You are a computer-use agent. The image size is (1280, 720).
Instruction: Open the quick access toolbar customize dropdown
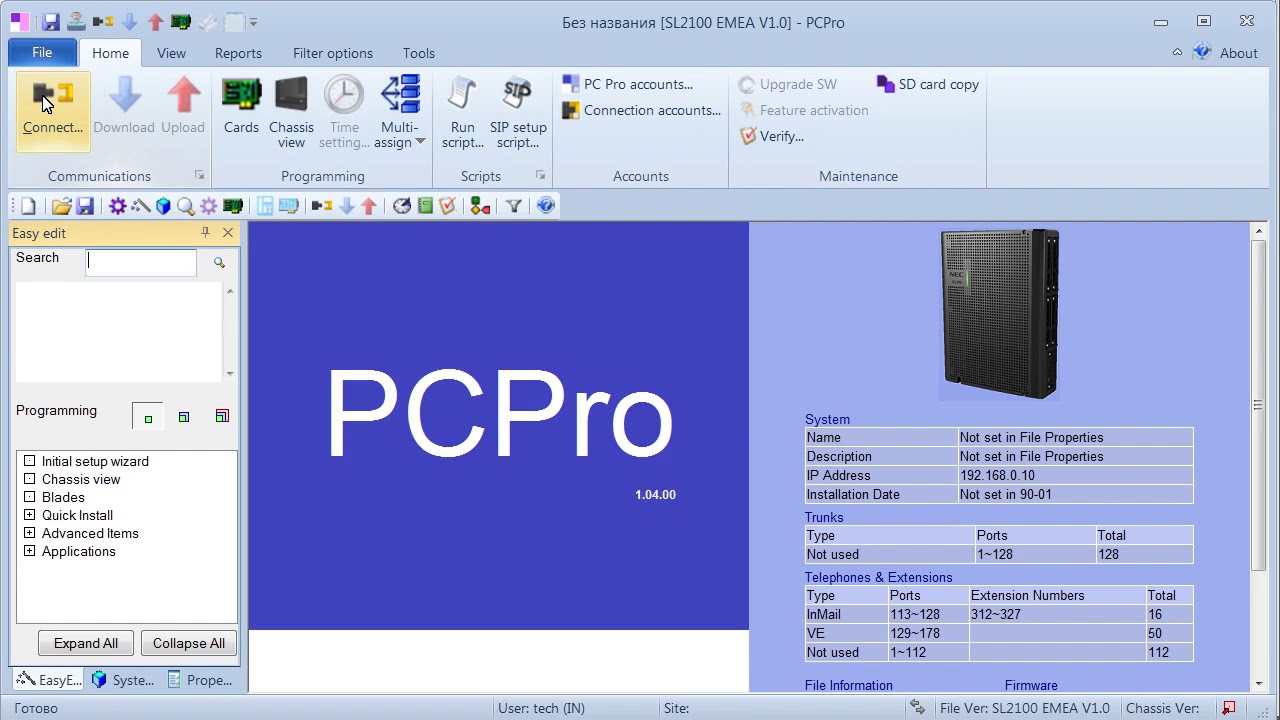coord(253,22)
